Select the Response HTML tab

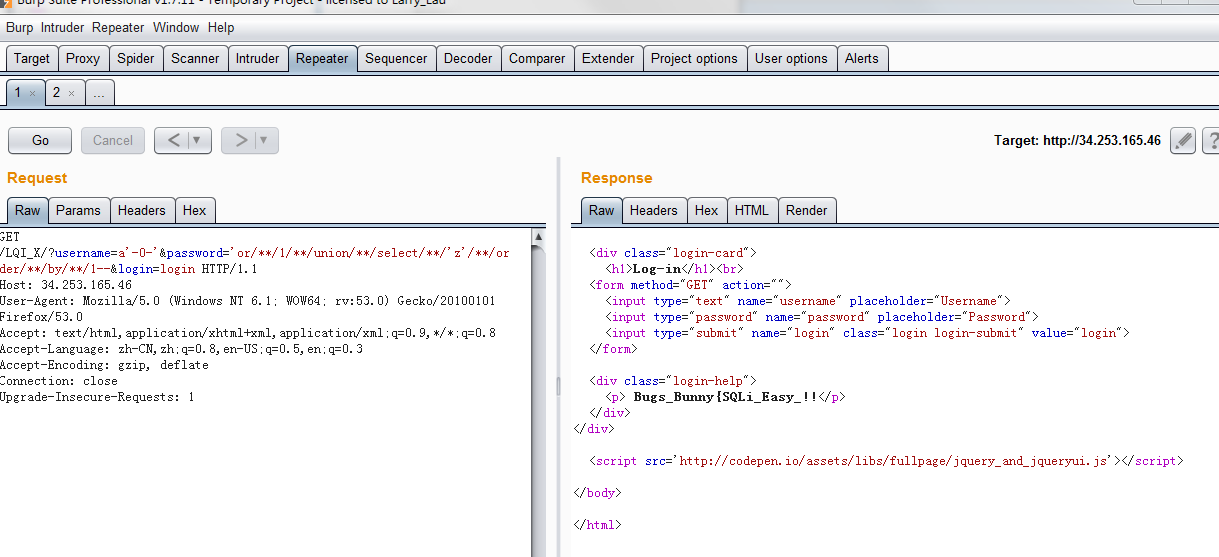[752, 210]
